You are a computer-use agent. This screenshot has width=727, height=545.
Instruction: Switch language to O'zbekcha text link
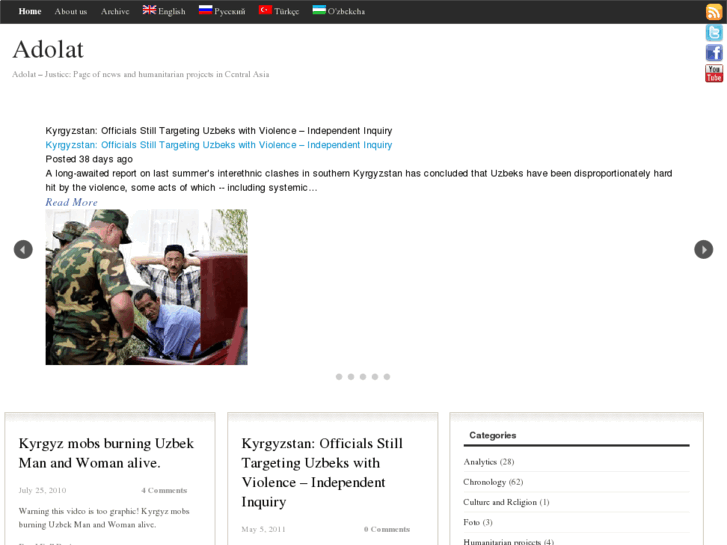(x=346, y=11)
